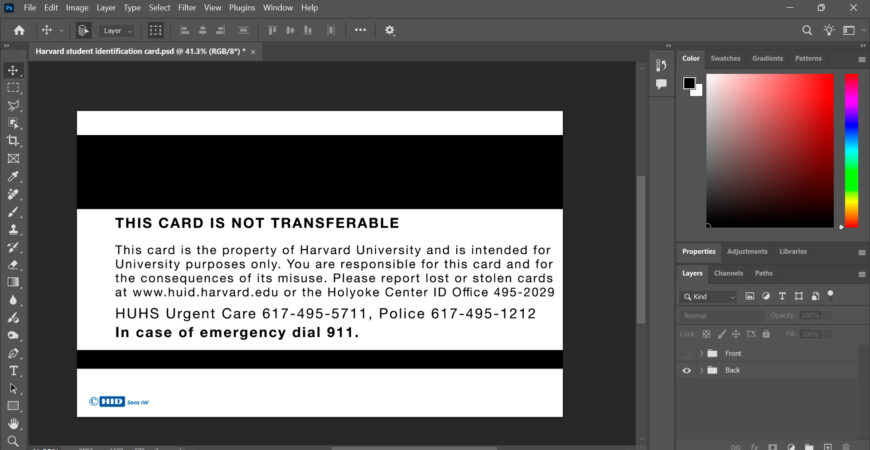Expand the Back layer group

(701, 370)
